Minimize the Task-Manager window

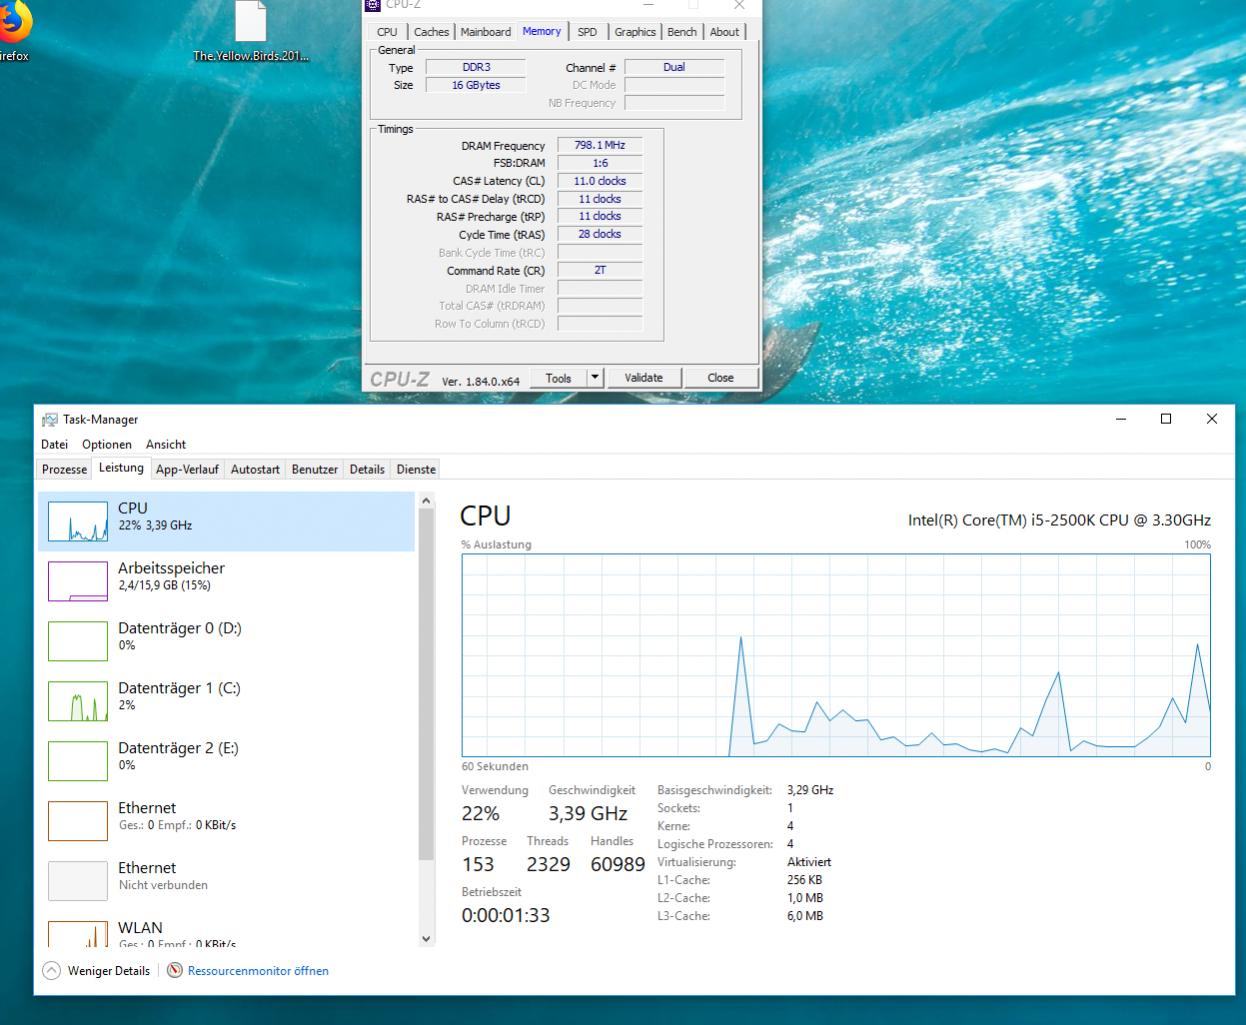click(x=1120, y=419)
